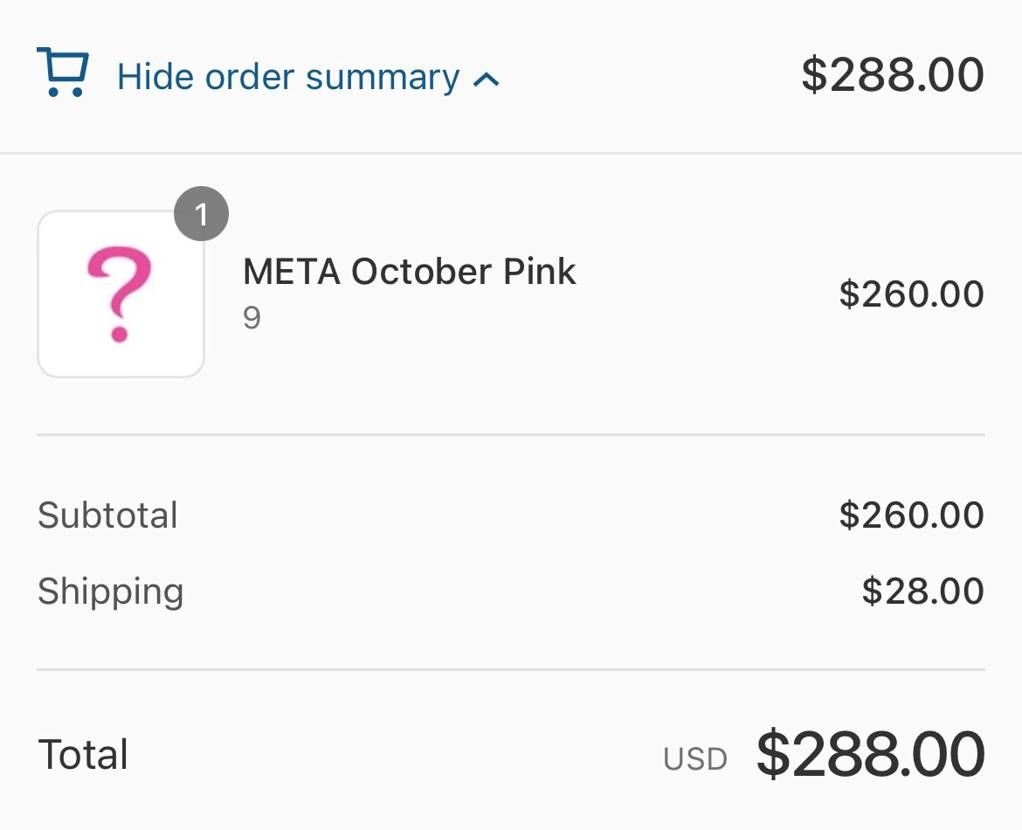The image size is (1022, 830).
Task: Click the $288.00 amount in the header
Action: [892, 76]
